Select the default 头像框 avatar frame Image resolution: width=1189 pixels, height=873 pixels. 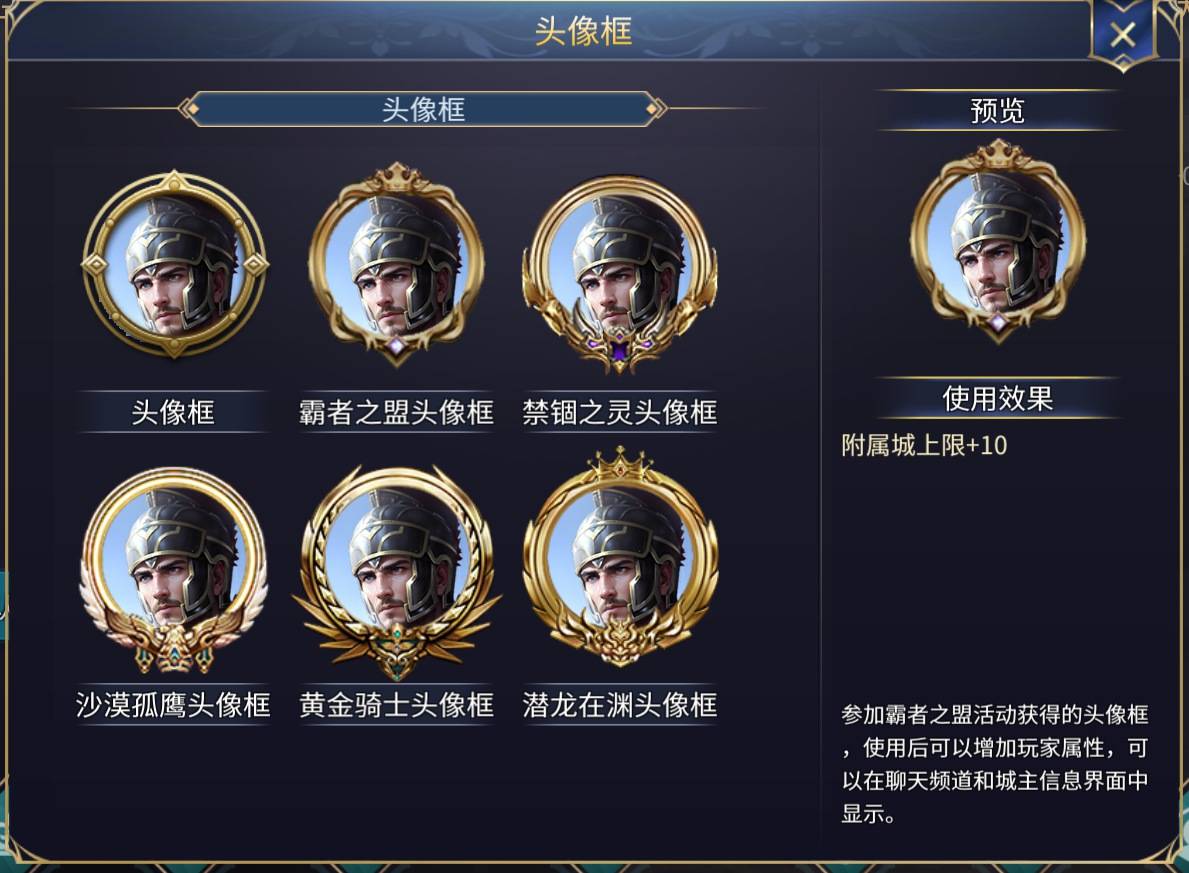[x=174, y=265]
